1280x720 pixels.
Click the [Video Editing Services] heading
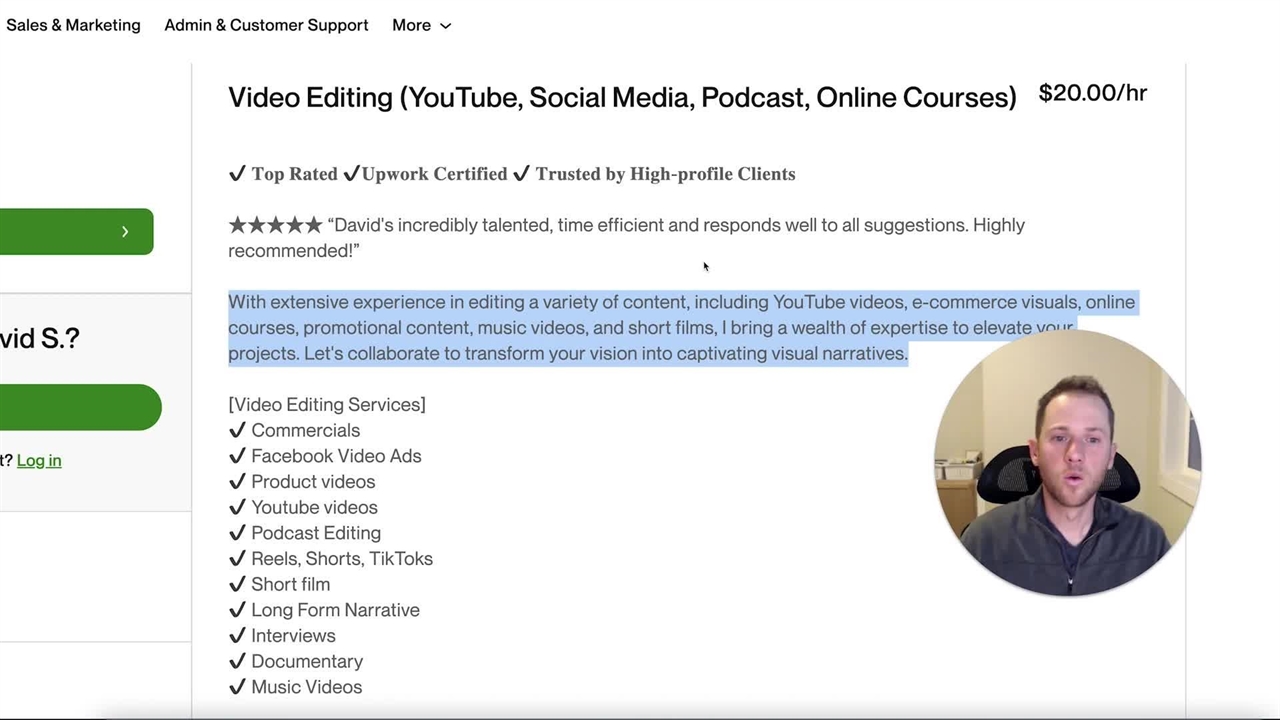pyautogui.click(x=327, y=405)
